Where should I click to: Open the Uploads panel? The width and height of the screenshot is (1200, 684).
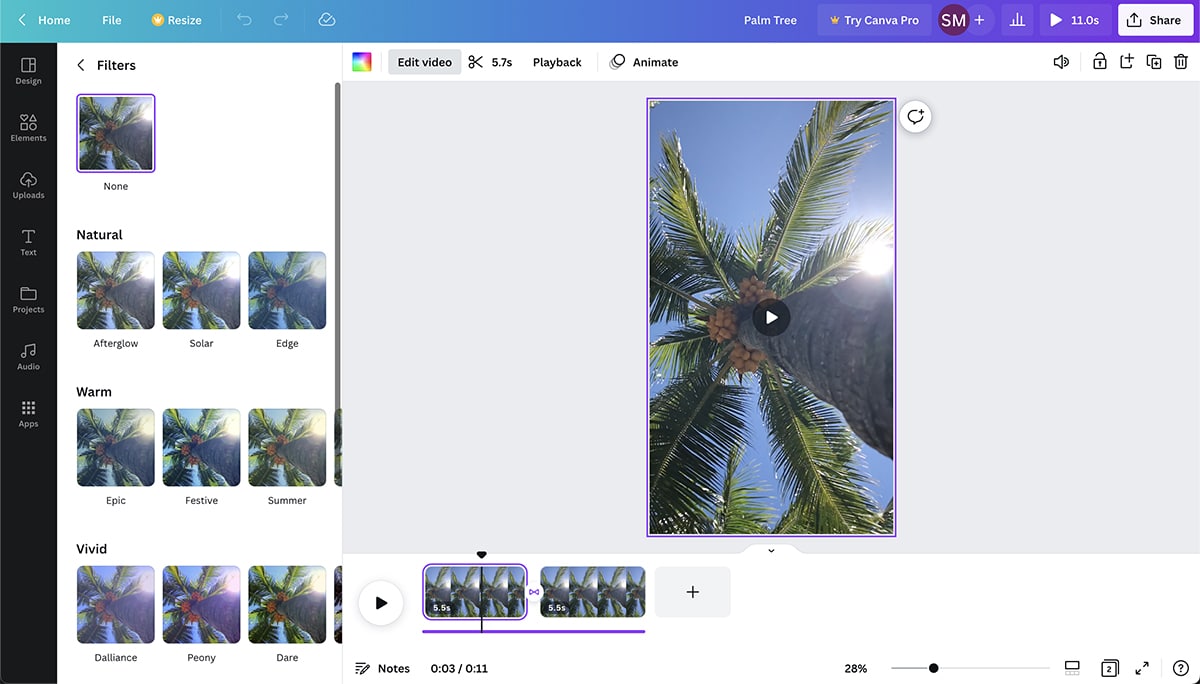28,183
